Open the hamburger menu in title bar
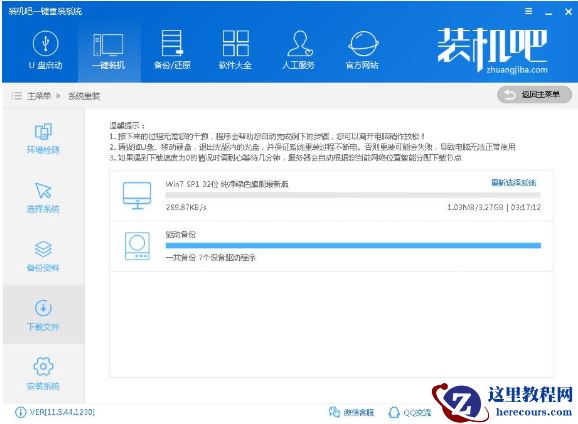578x424 pixels. pyautogui.click(x=528, y=11)
